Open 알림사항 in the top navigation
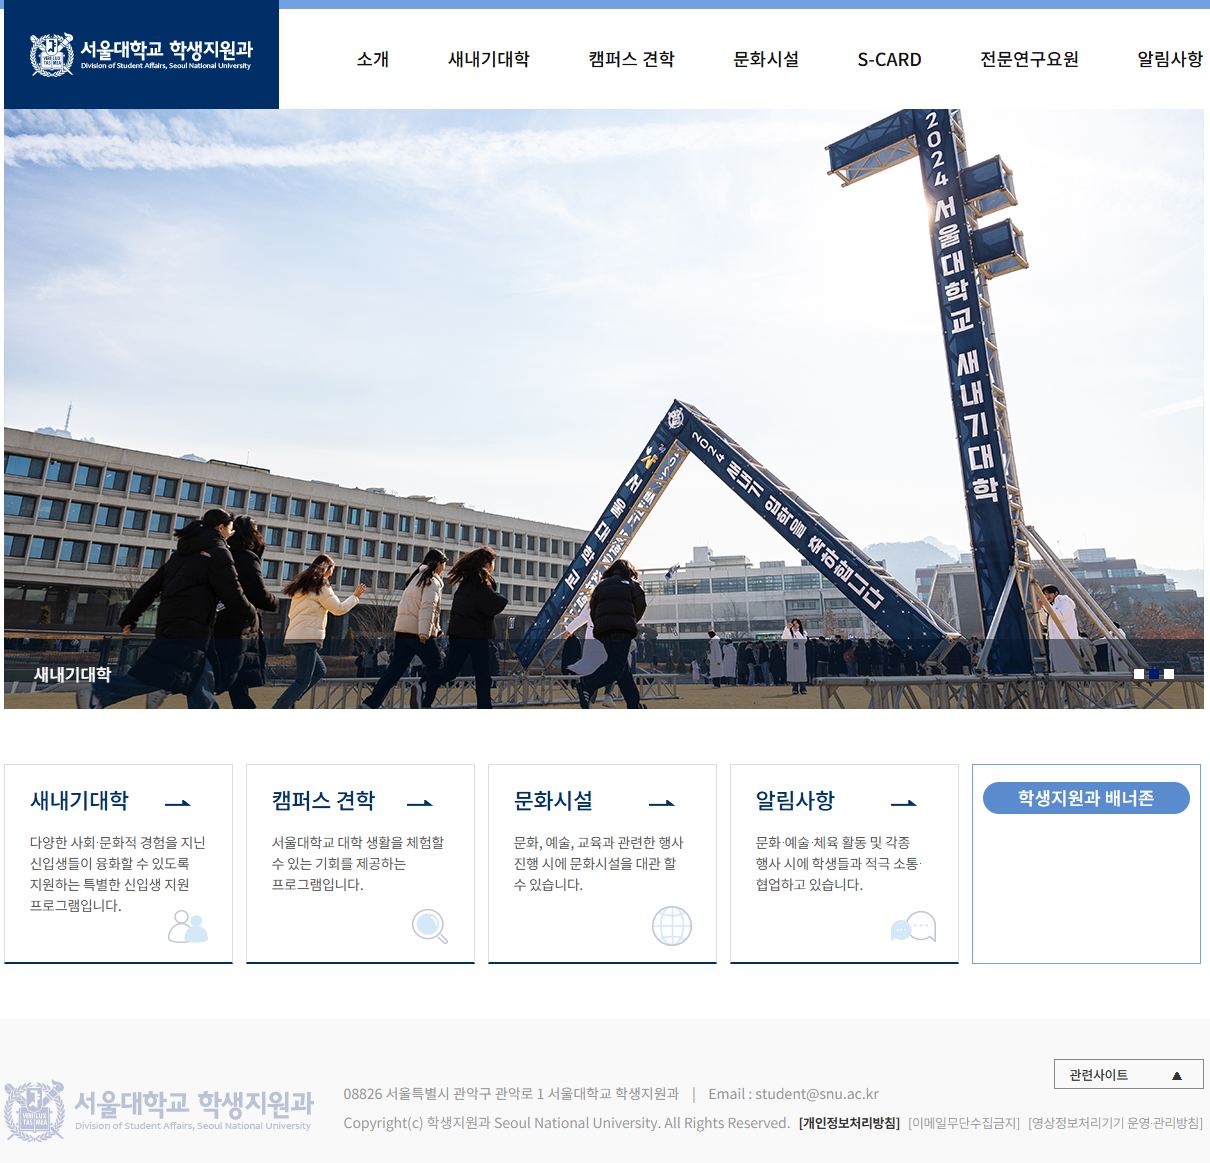Image resolution: width=1210 pixels, height=1163 pixels. click(x=1166, y=59)
